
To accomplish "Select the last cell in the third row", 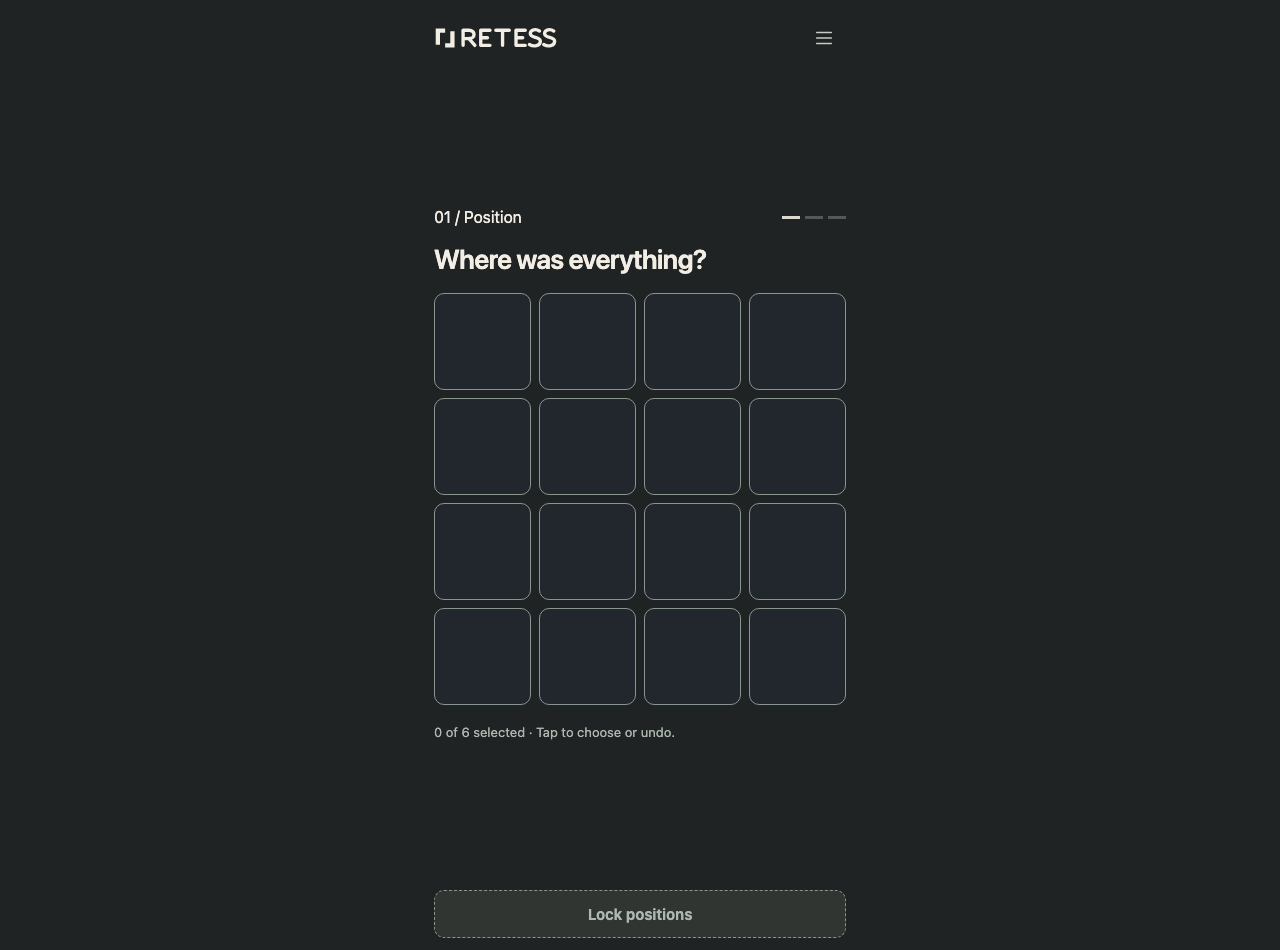I will [797, 551].
